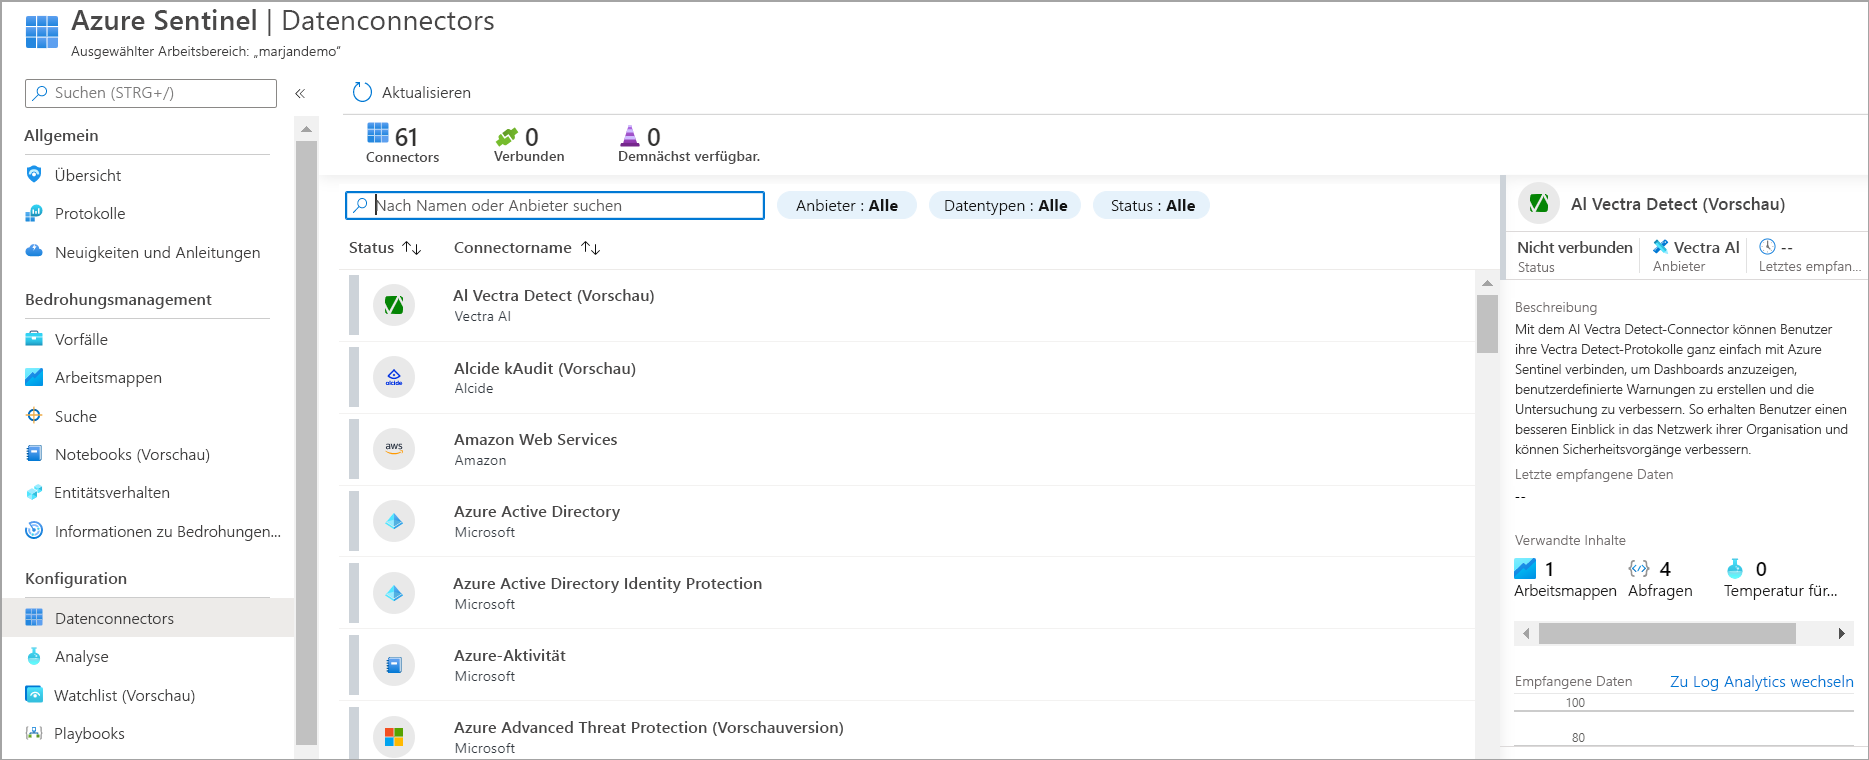
Task: Click the Playbooks icon
Action: [x=34, y=733]
